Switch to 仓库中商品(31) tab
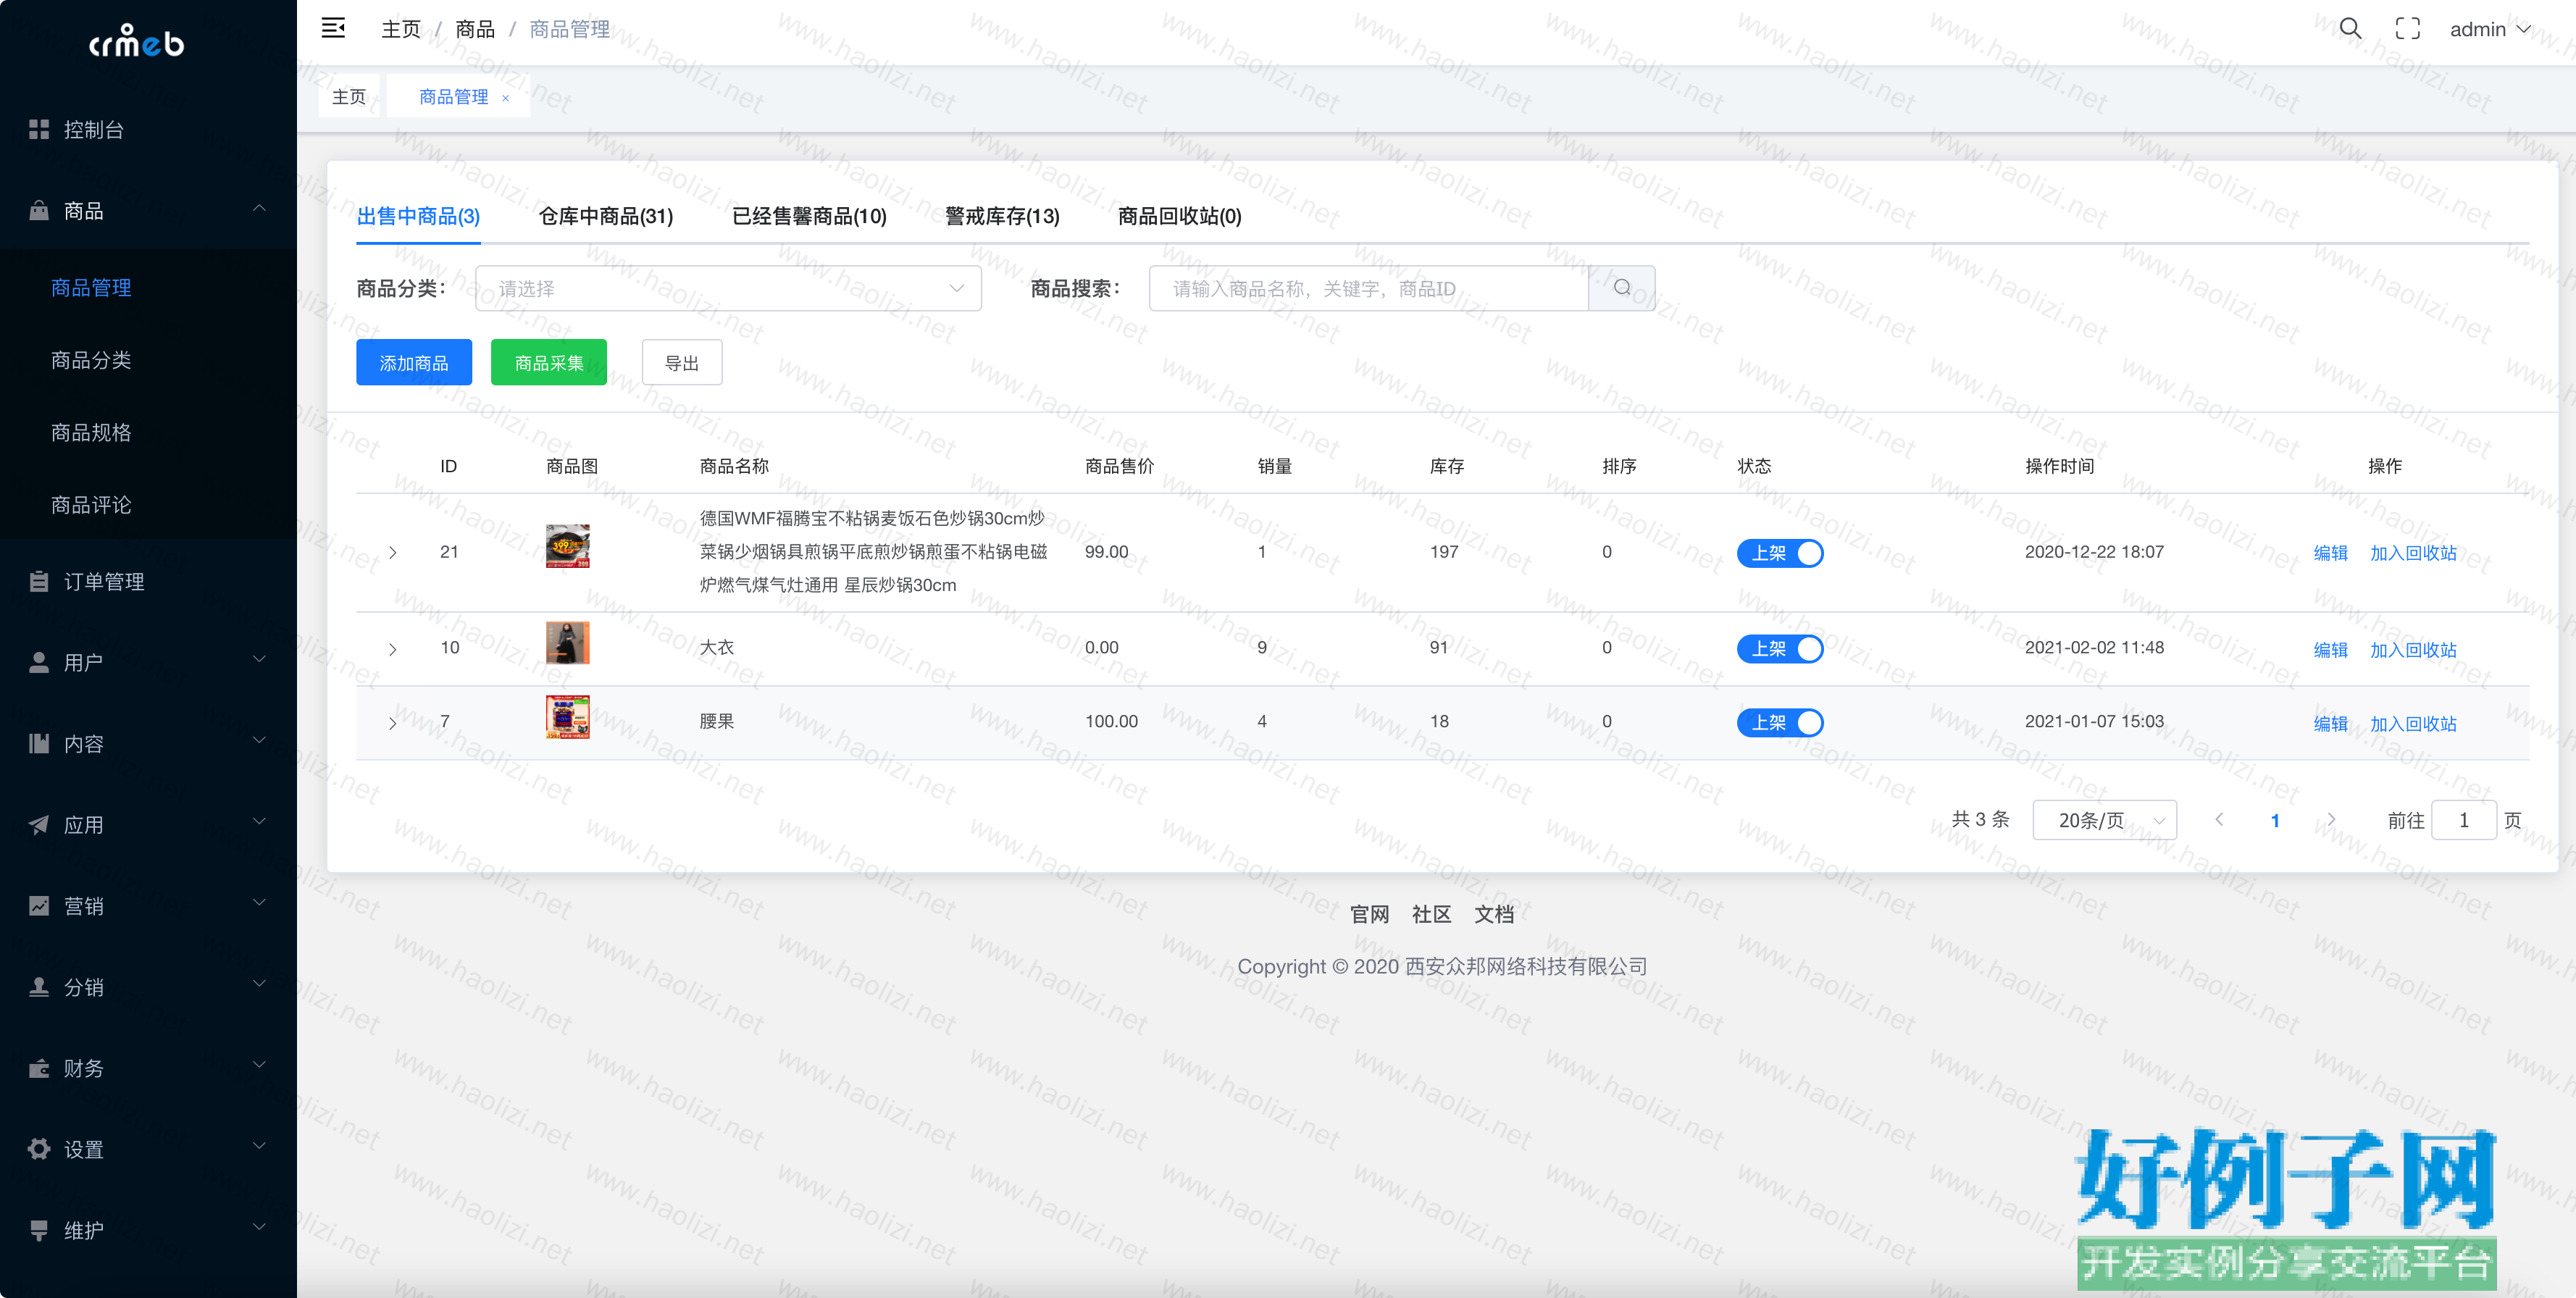 pyautogui.click(x=605, y=216)
